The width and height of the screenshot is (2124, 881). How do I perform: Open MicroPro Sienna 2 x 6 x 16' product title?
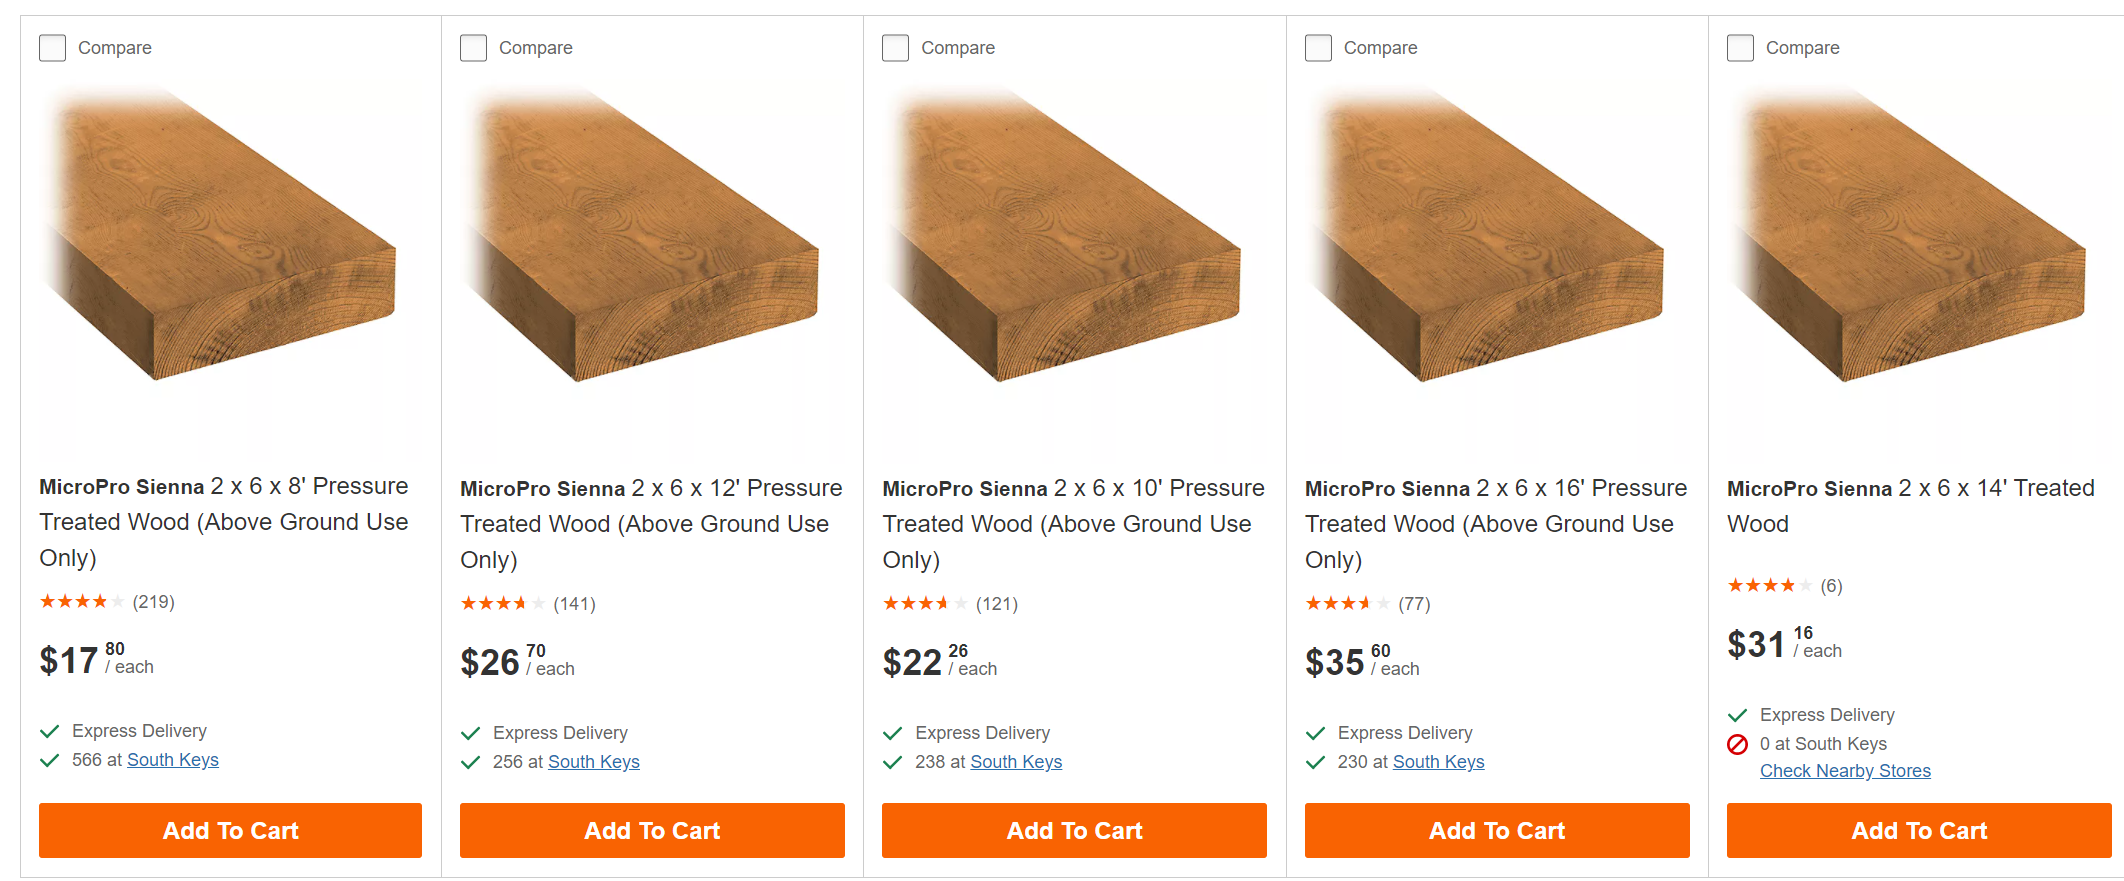click(x=1496, y=523)
